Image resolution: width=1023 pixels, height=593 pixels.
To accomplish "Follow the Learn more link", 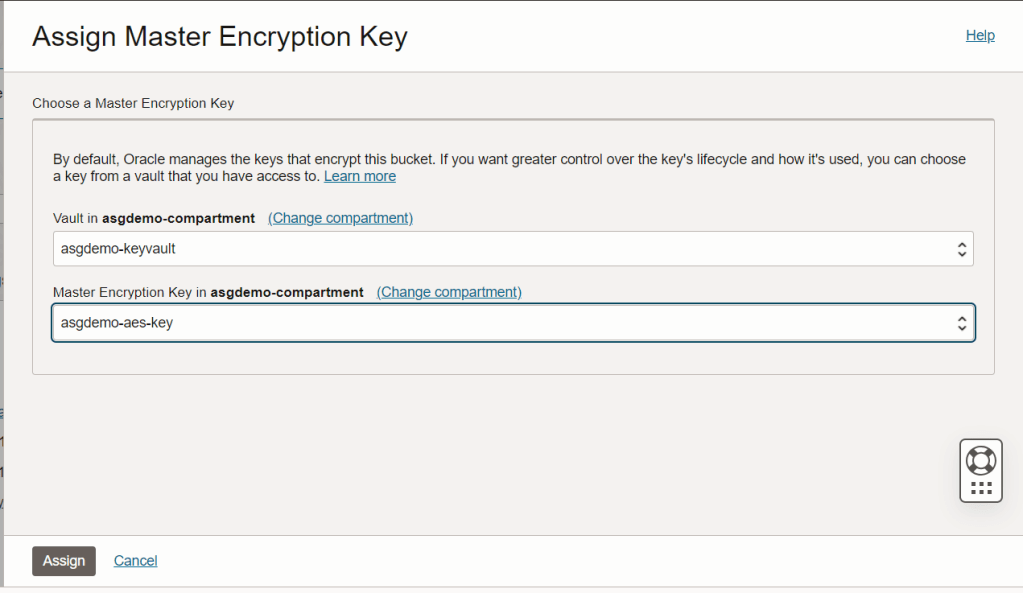I will tap(360, 176).
